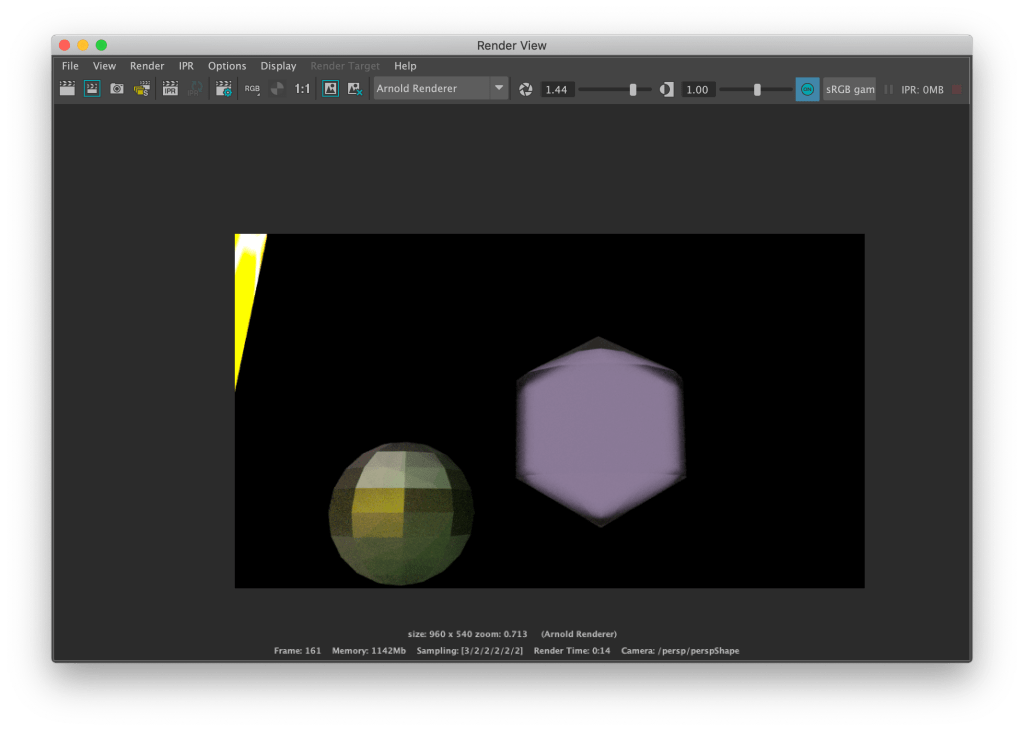Click the redo previous render clapperboard icon
Viewport: 1024px width, 731px height.
tap(67, 89)
